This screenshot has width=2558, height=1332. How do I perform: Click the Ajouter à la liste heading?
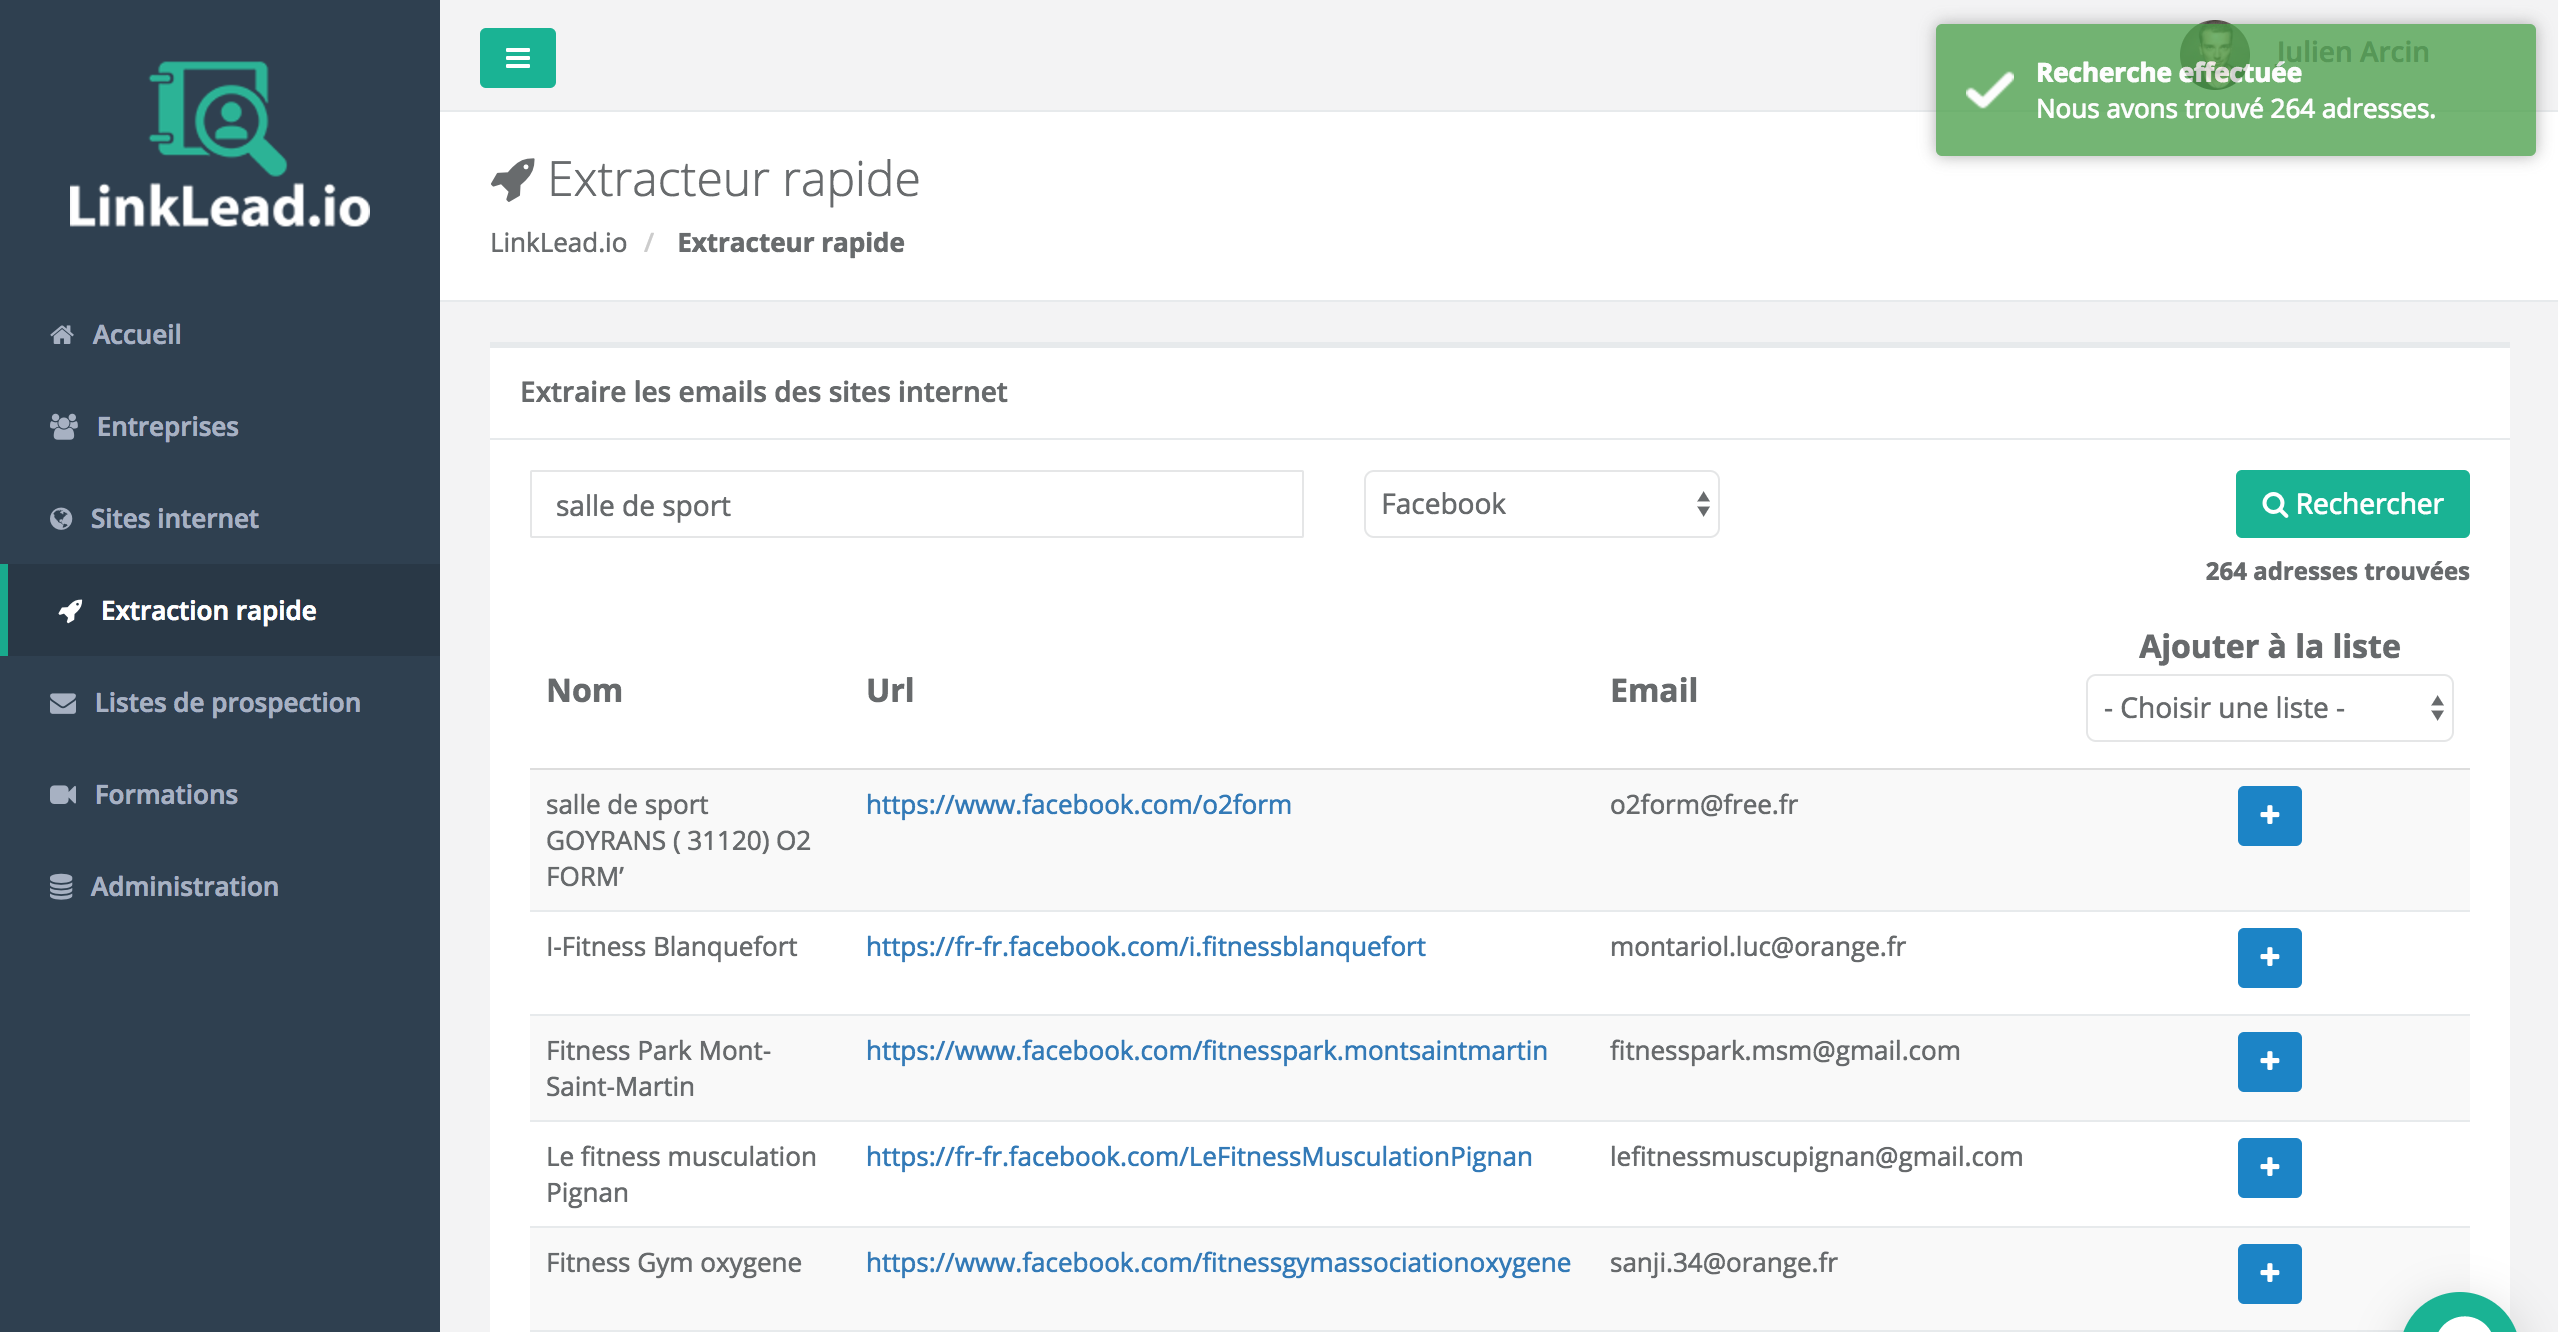2269,646
